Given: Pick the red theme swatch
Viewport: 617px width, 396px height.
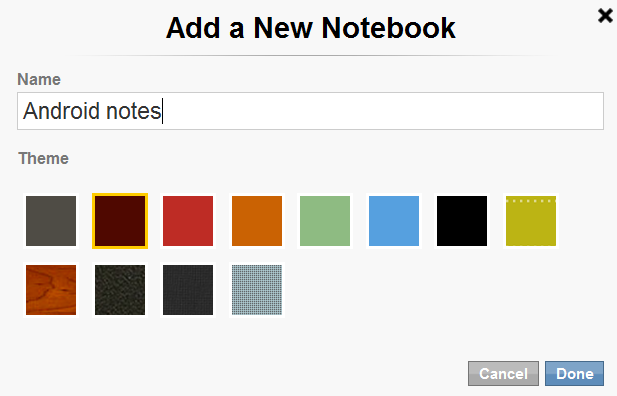Looking at the screenshot, I should 188,221.
